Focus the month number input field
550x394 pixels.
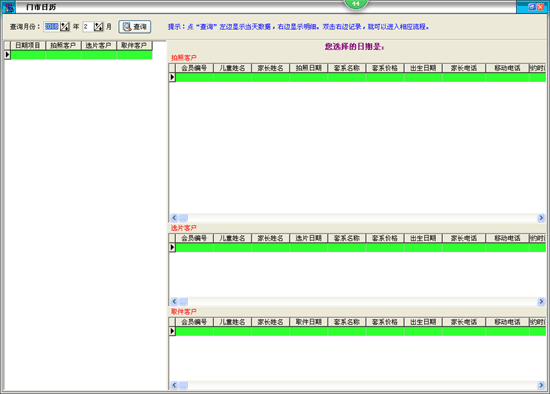coord(88,27)
